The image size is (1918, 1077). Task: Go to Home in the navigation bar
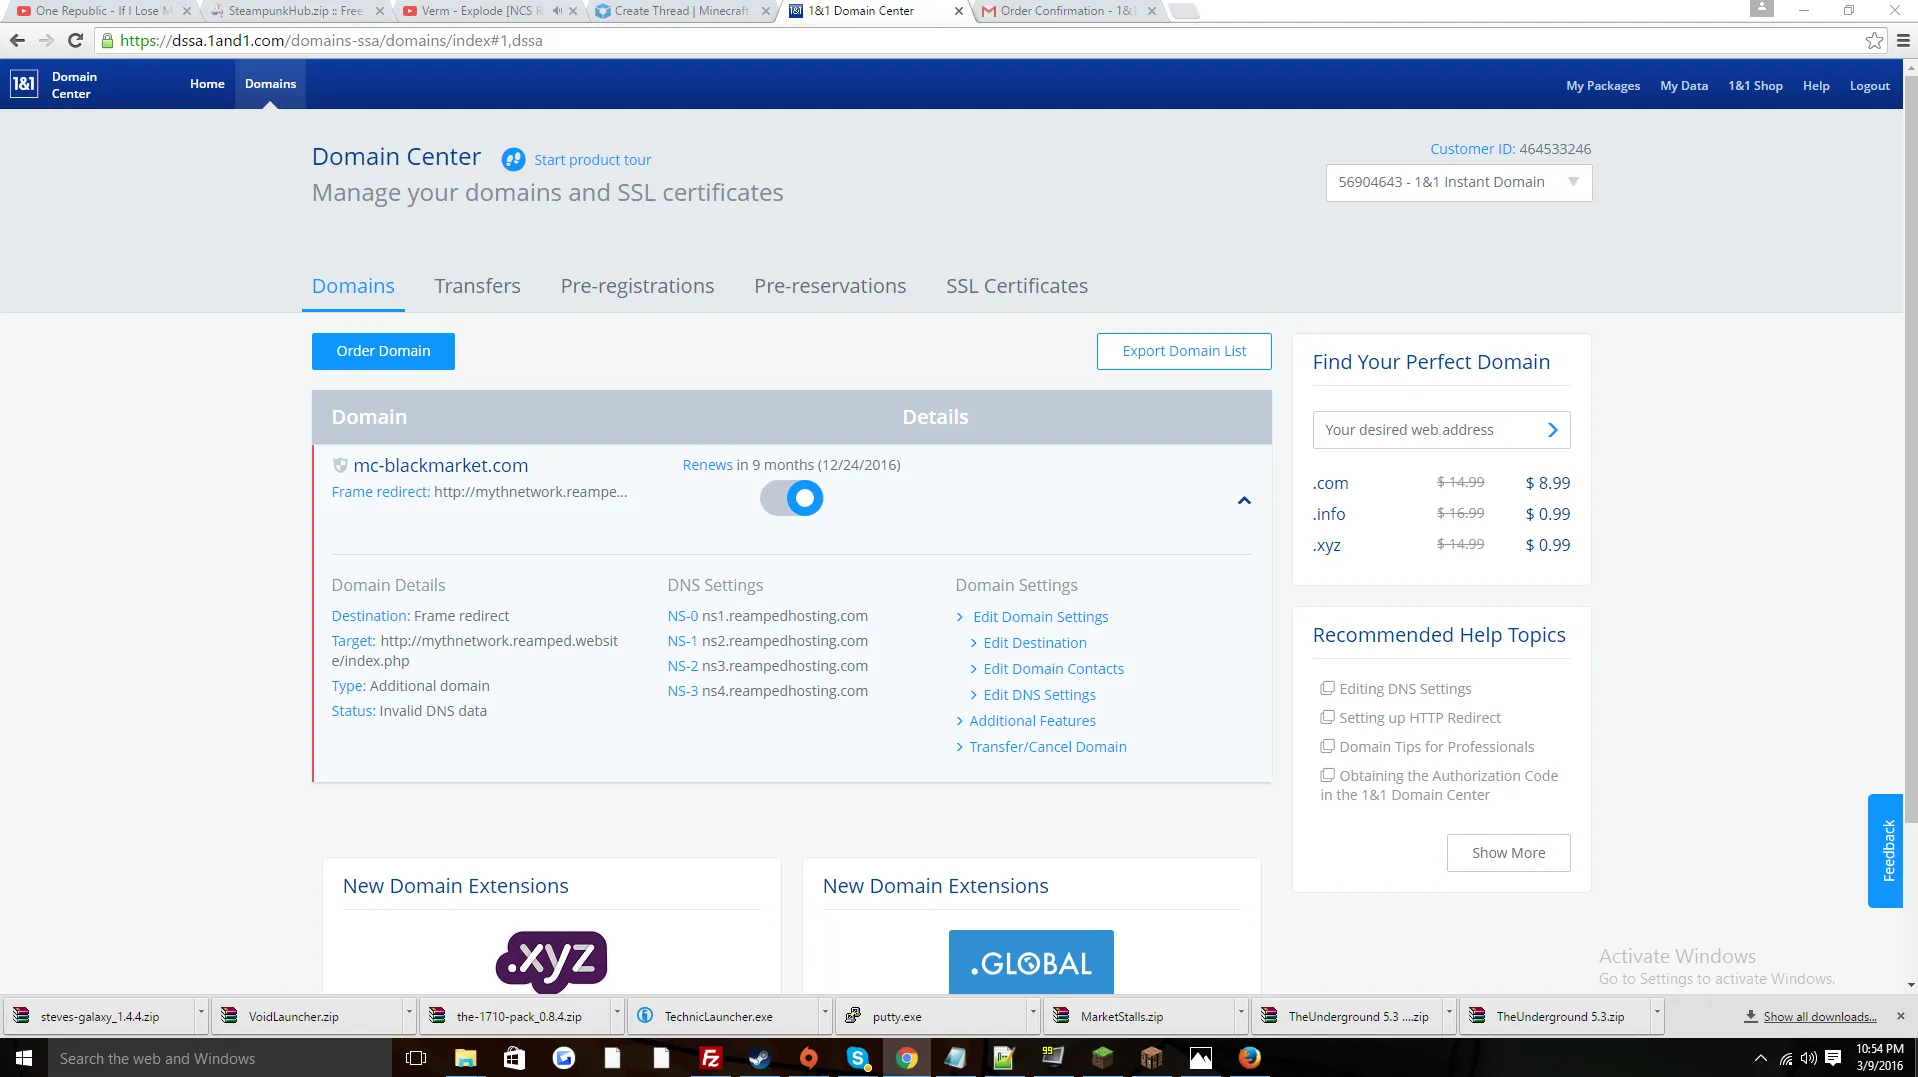(207, 84)
